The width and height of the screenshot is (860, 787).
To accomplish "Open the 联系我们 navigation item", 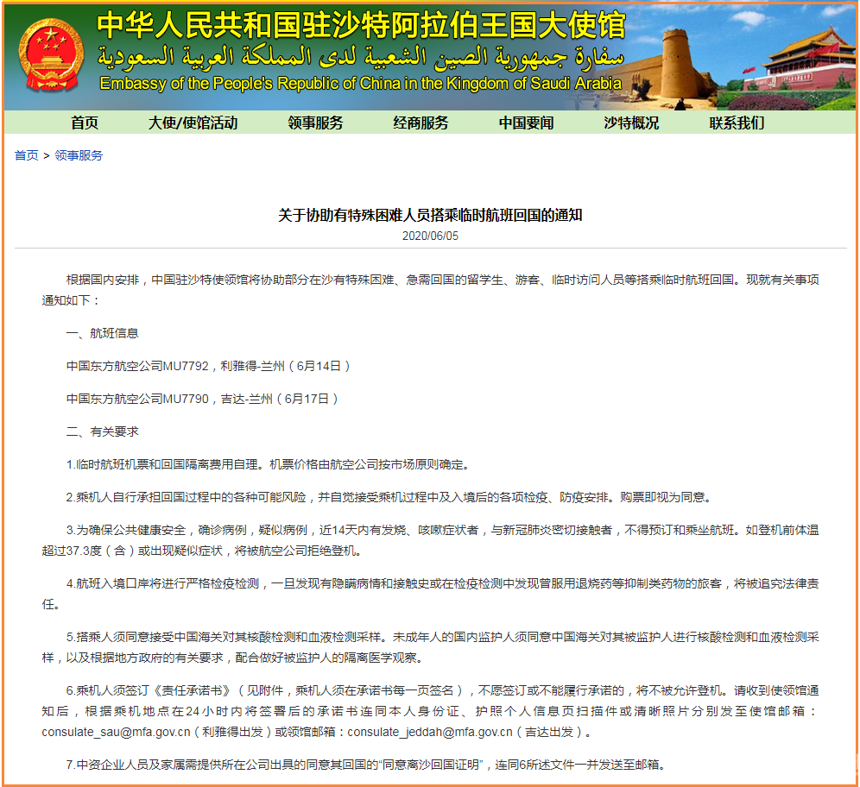I will [x=737, y=123].
